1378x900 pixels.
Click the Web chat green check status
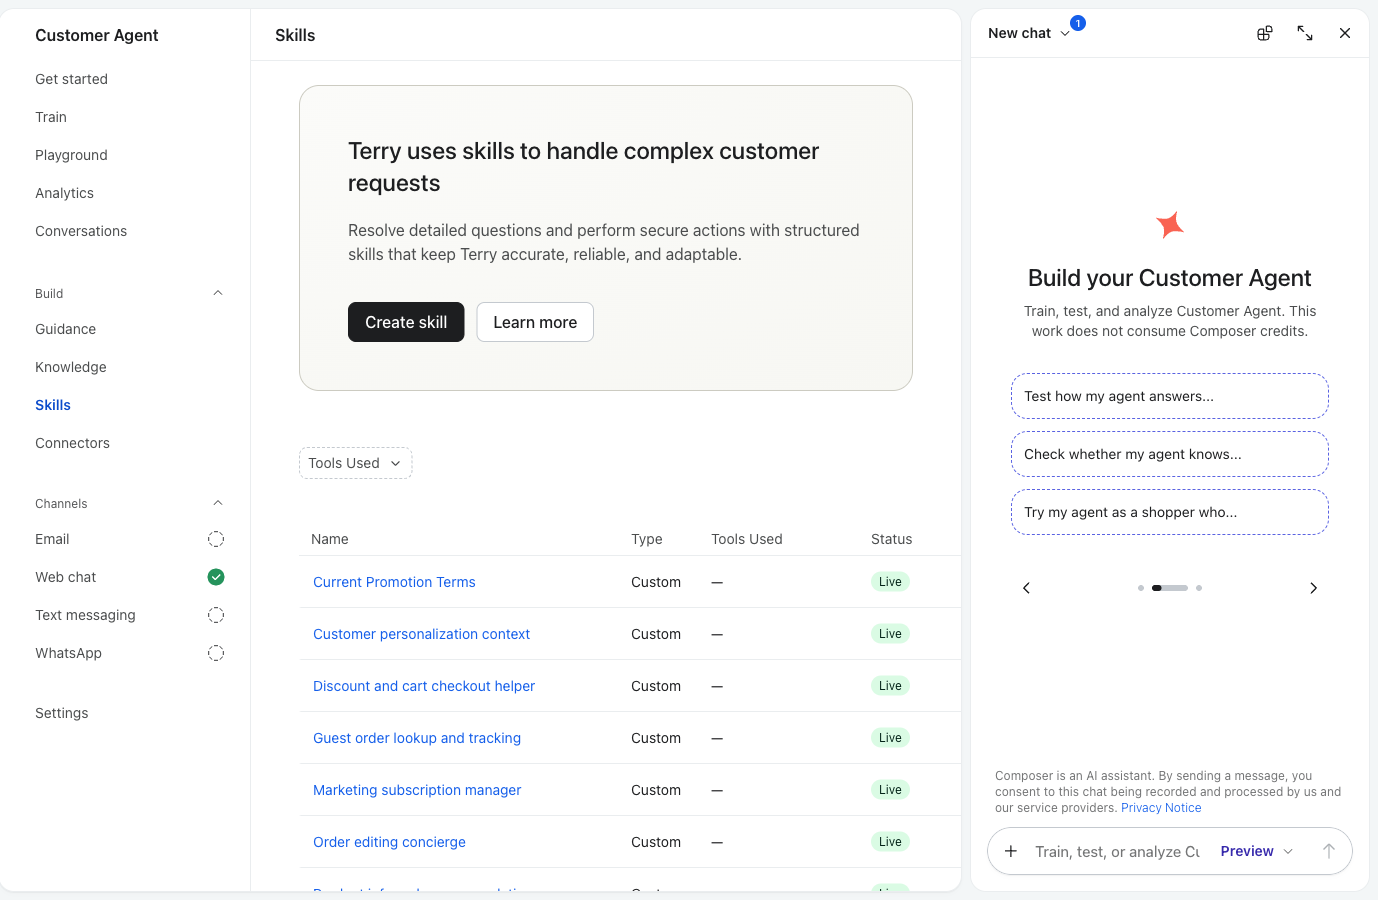click(216, 577)
